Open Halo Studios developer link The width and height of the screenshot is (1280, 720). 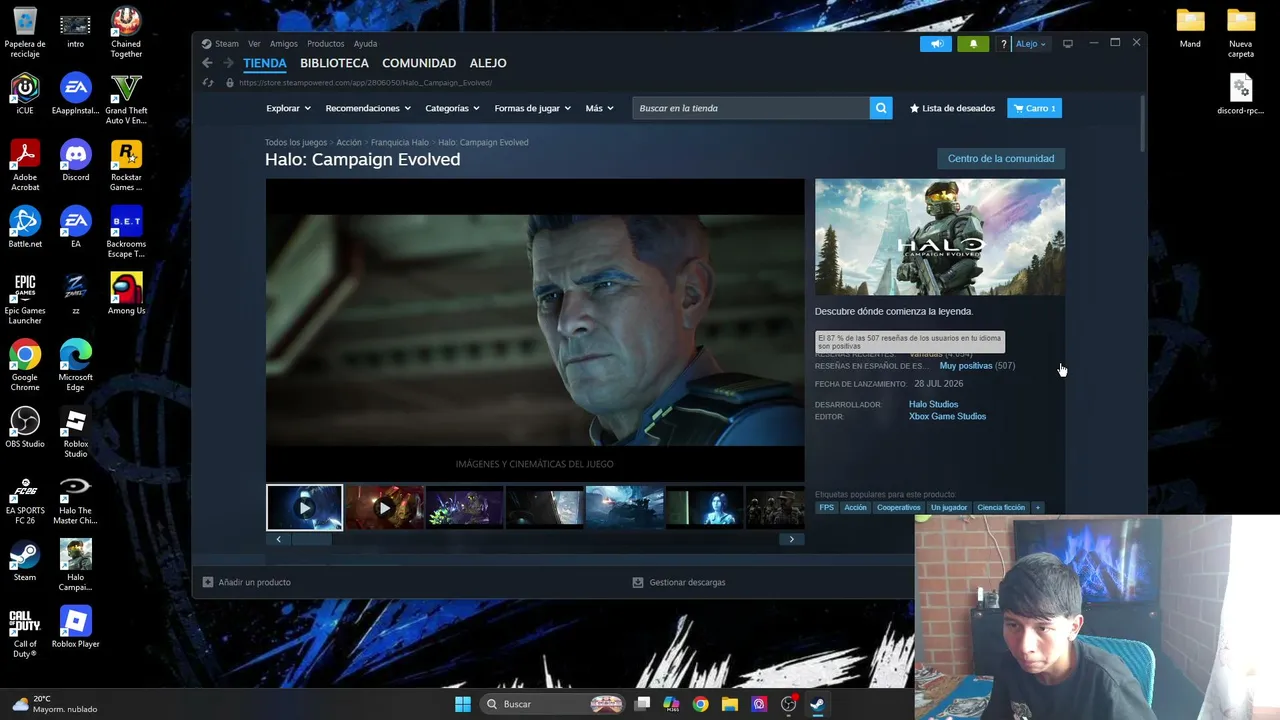933,404
